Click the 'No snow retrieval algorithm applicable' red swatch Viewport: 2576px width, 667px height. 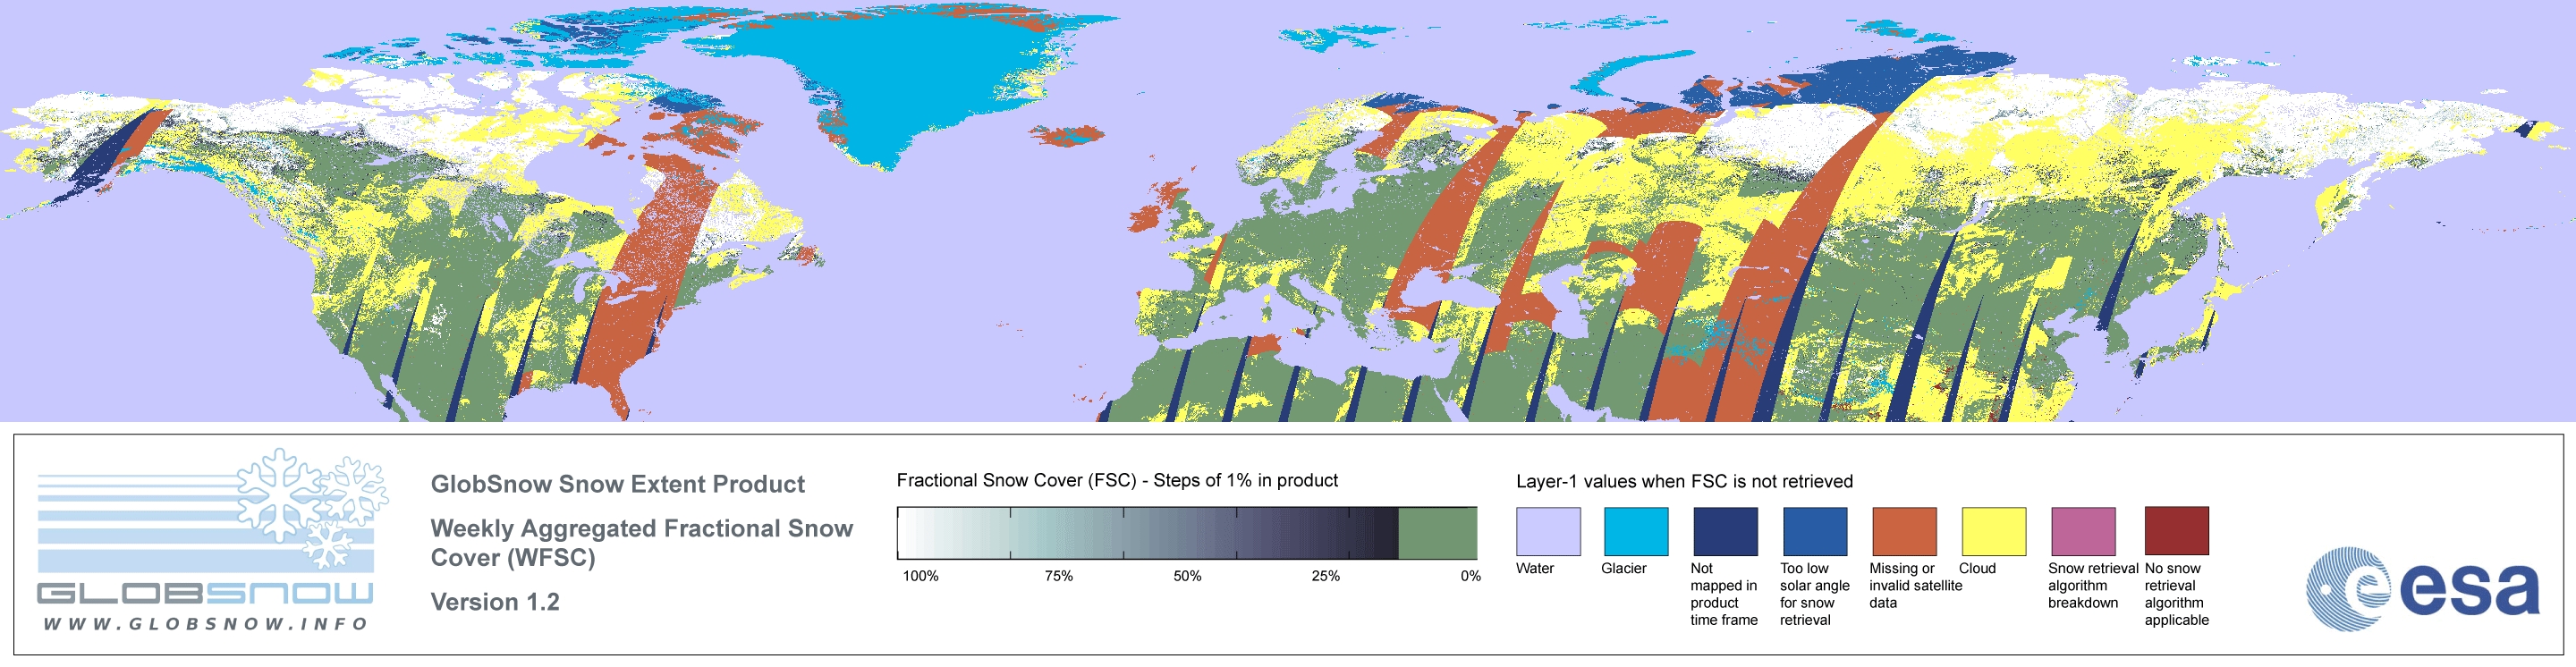tap(2177, 531)
